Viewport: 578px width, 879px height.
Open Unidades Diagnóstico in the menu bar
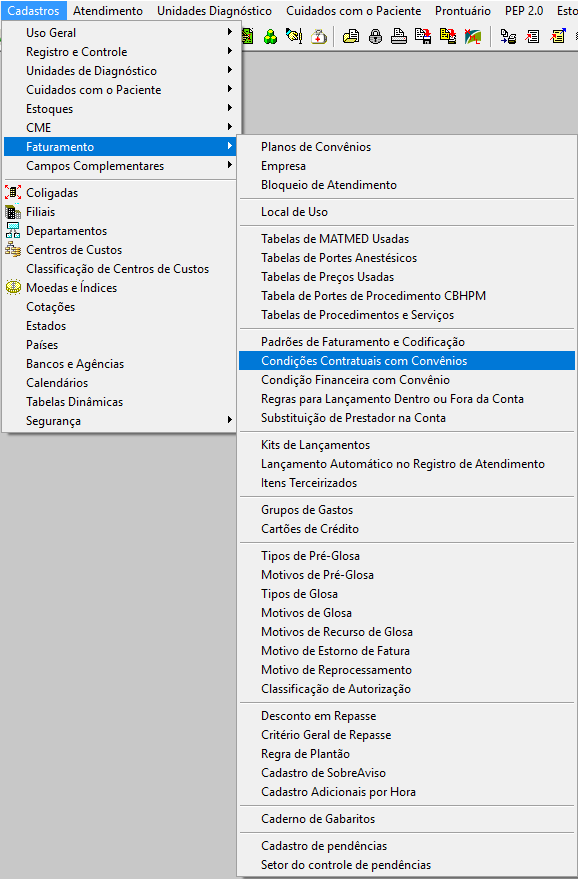(x=214, y=11)
